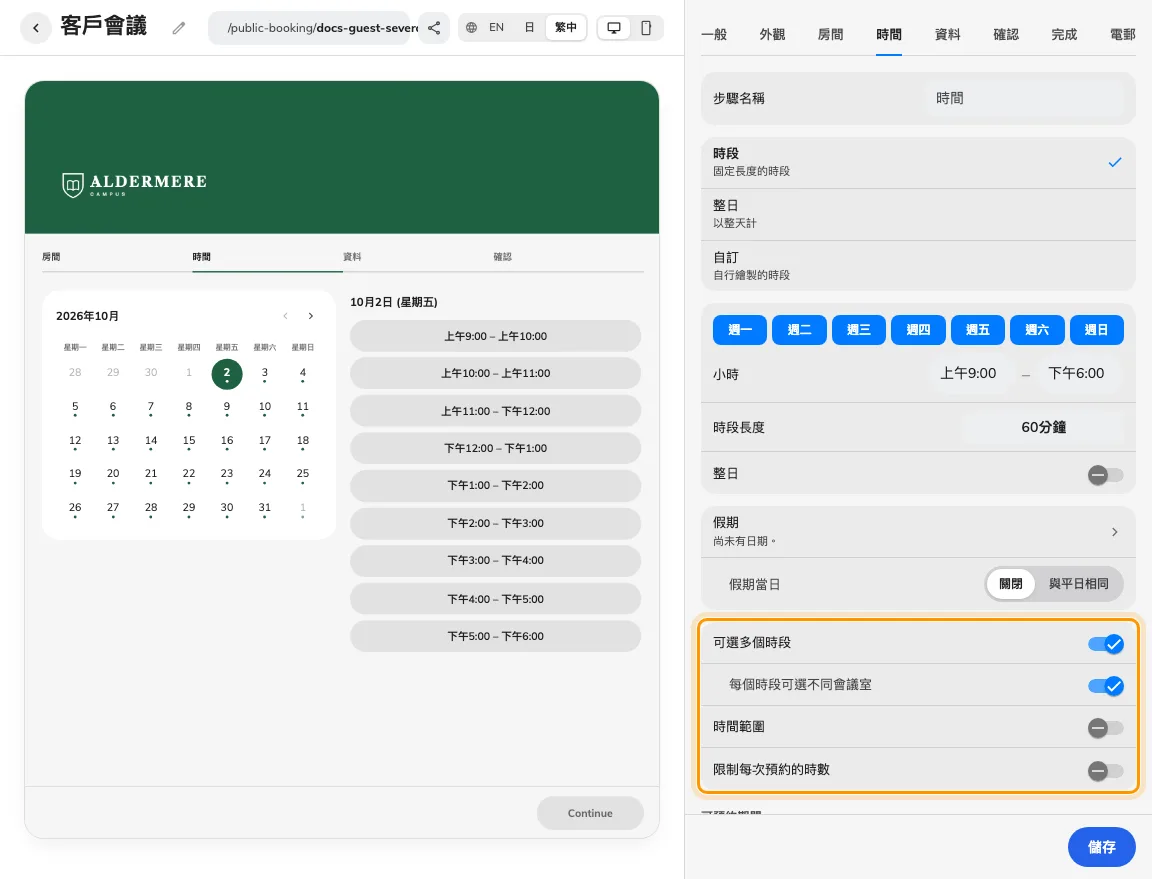Open the 房間 settings tab
Image resolution: width=1152 pixels, height=879 pixels.
(831, 35)
